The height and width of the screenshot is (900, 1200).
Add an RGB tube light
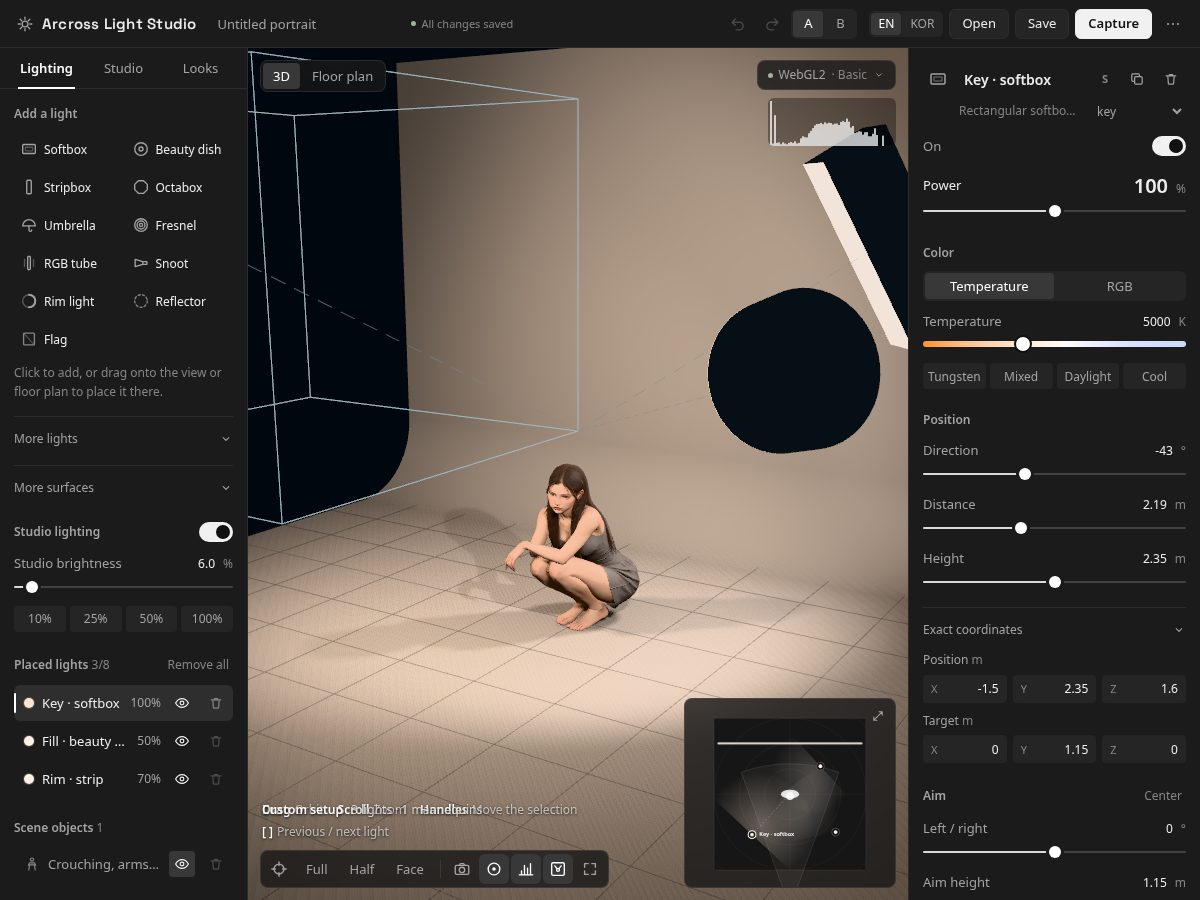coord(66,263)
